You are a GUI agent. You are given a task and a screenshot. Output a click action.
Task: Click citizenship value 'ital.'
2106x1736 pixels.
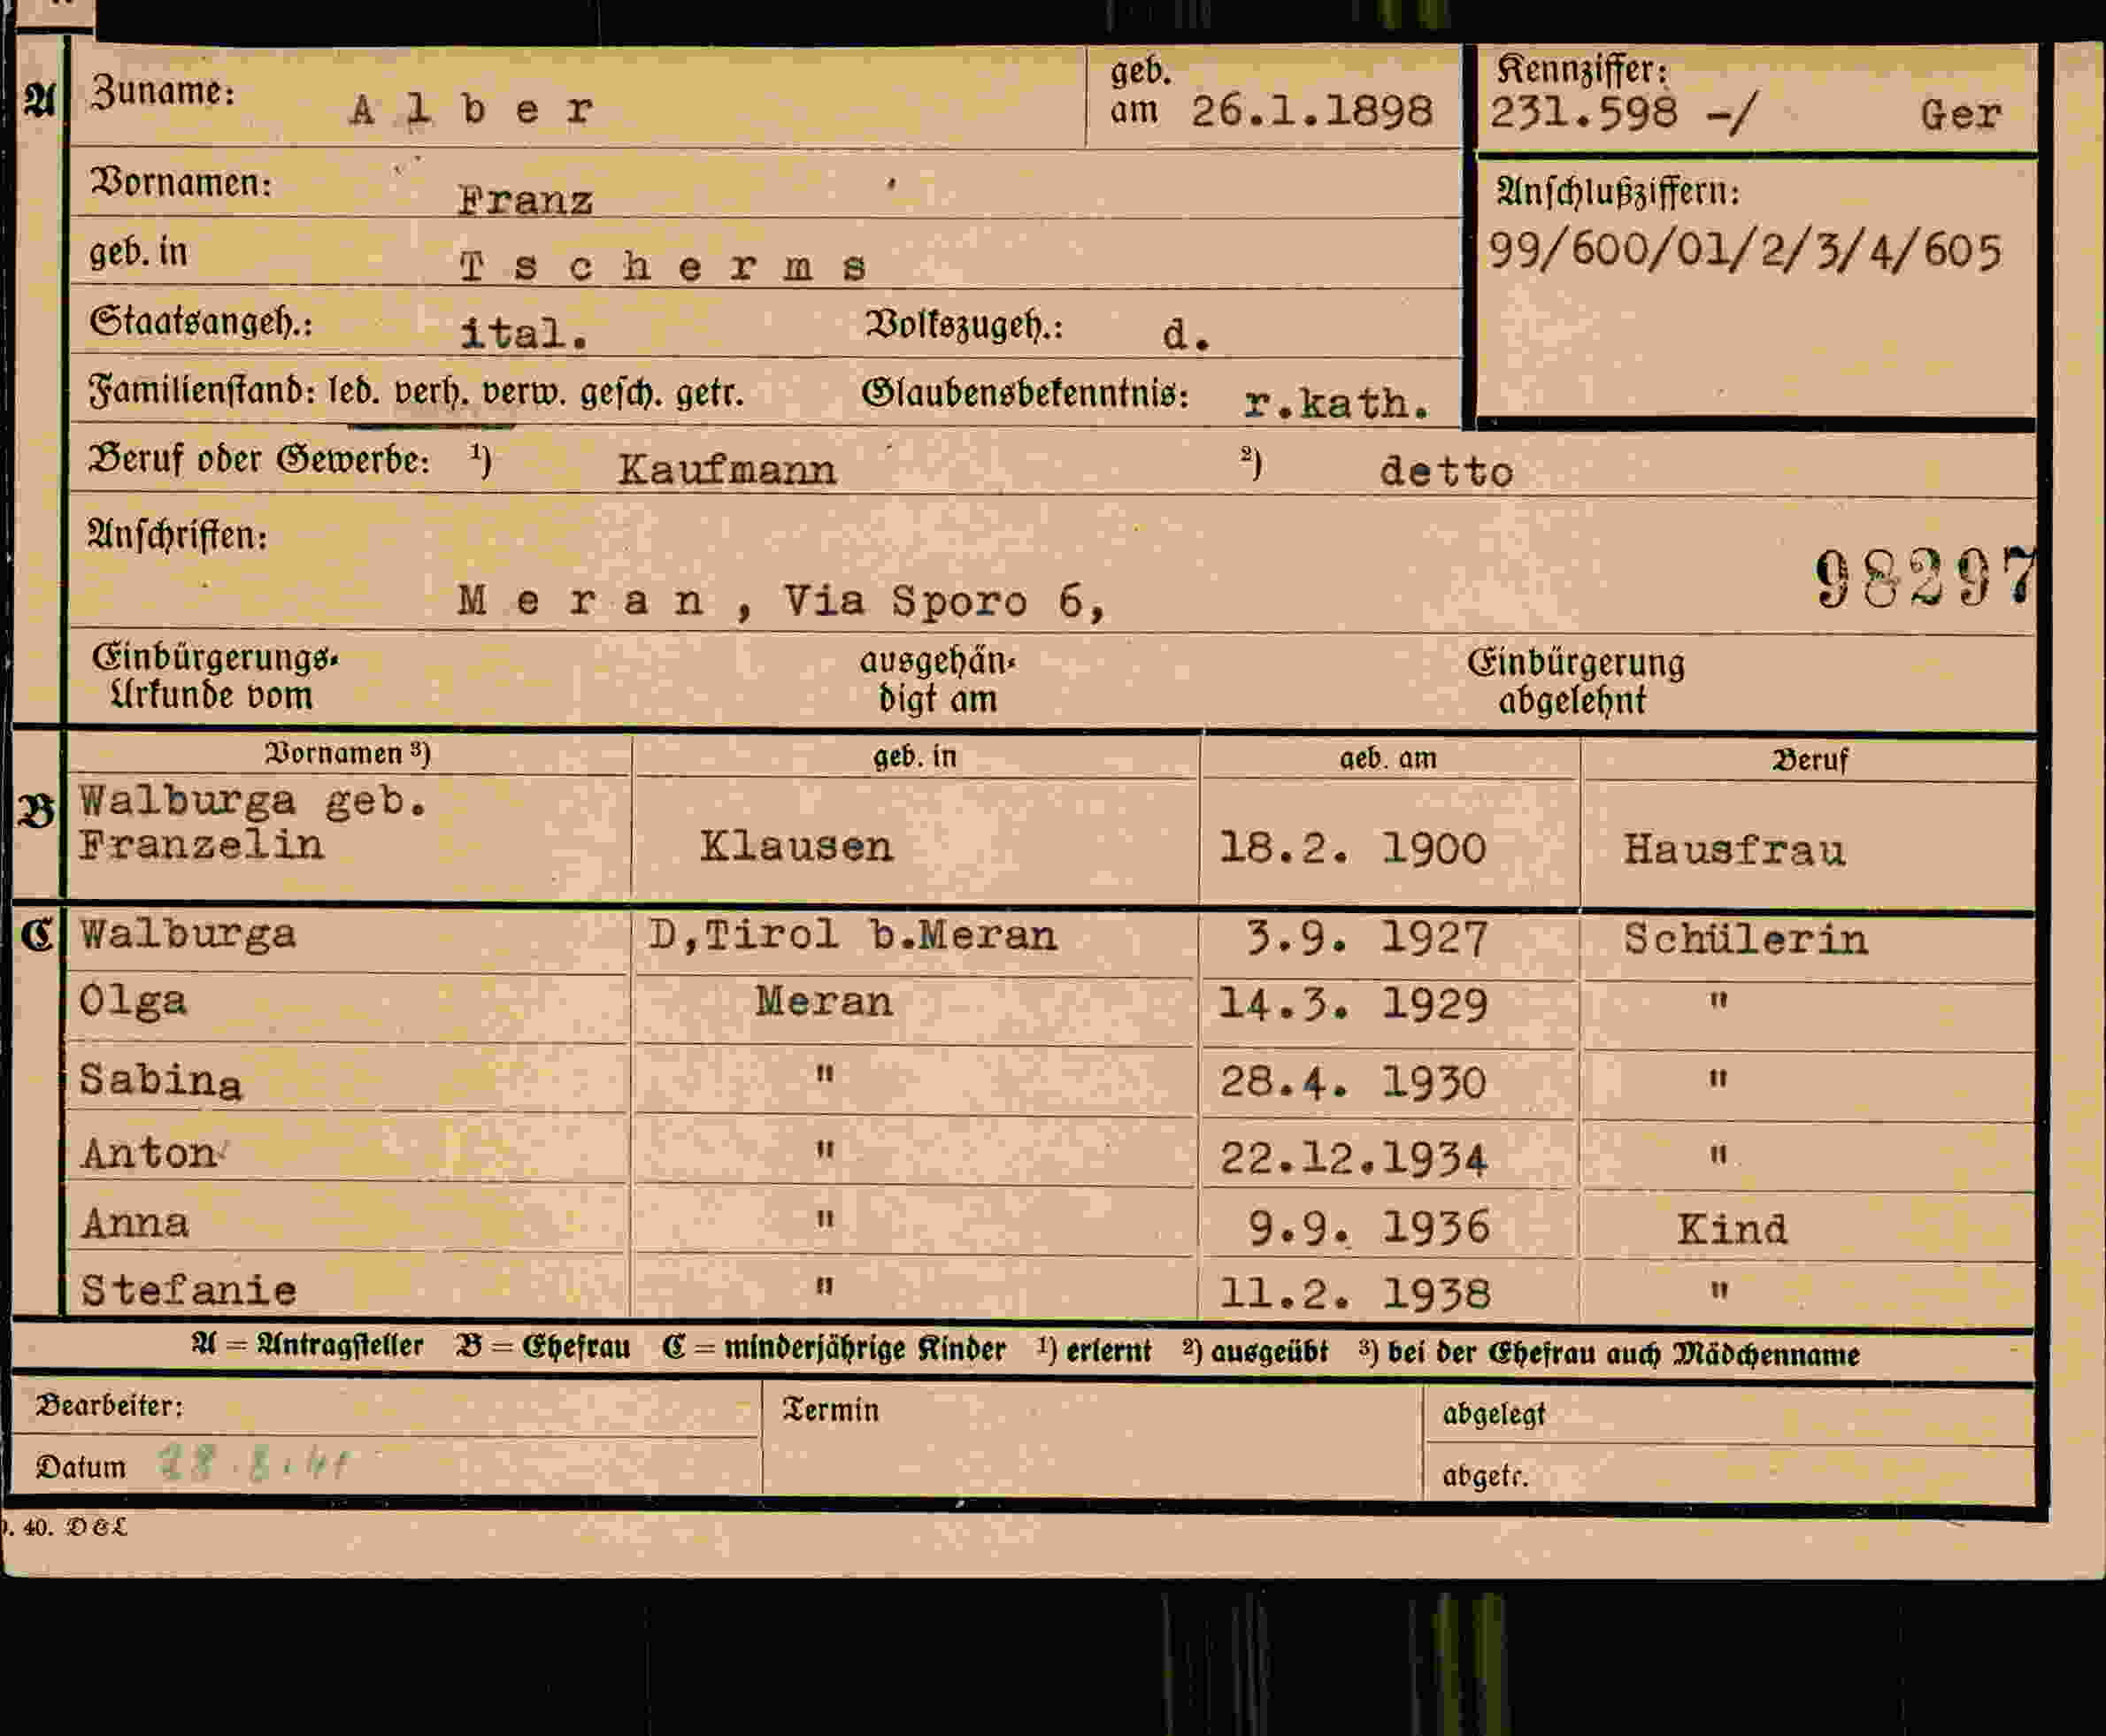point(523,333)
